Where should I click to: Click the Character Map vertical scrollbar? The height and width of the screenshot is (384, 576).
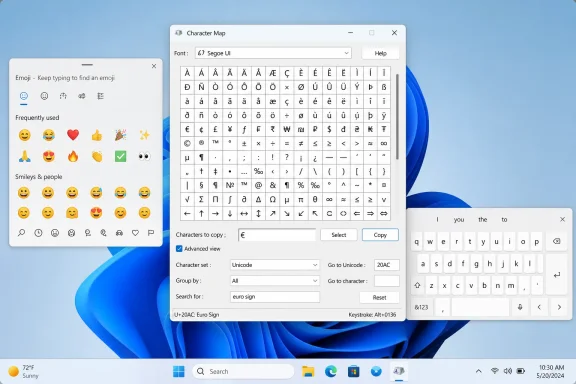(x=397, y=117)
